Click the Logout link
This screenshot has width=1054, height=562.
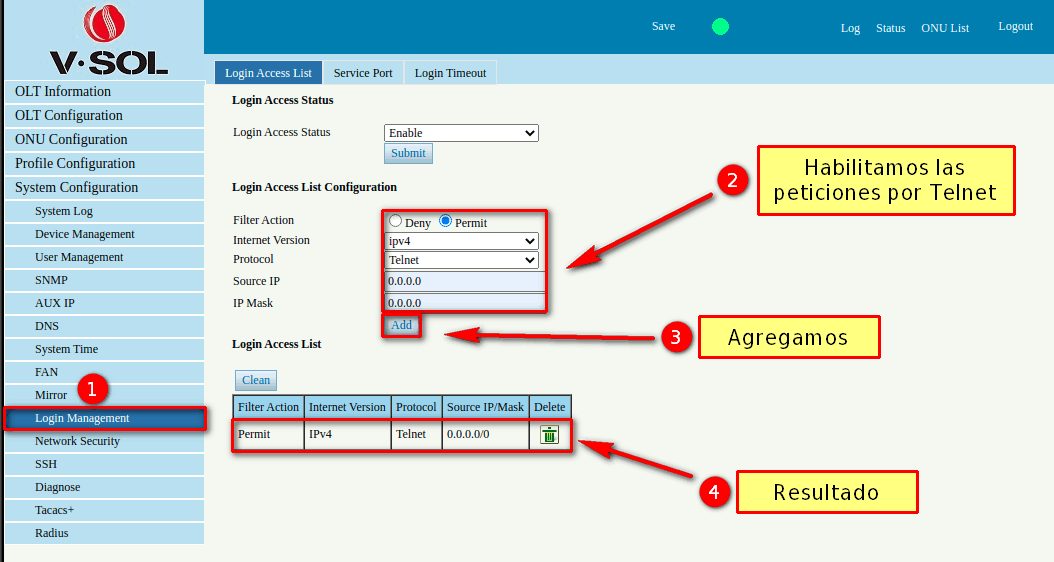(x=1015, y=27)
